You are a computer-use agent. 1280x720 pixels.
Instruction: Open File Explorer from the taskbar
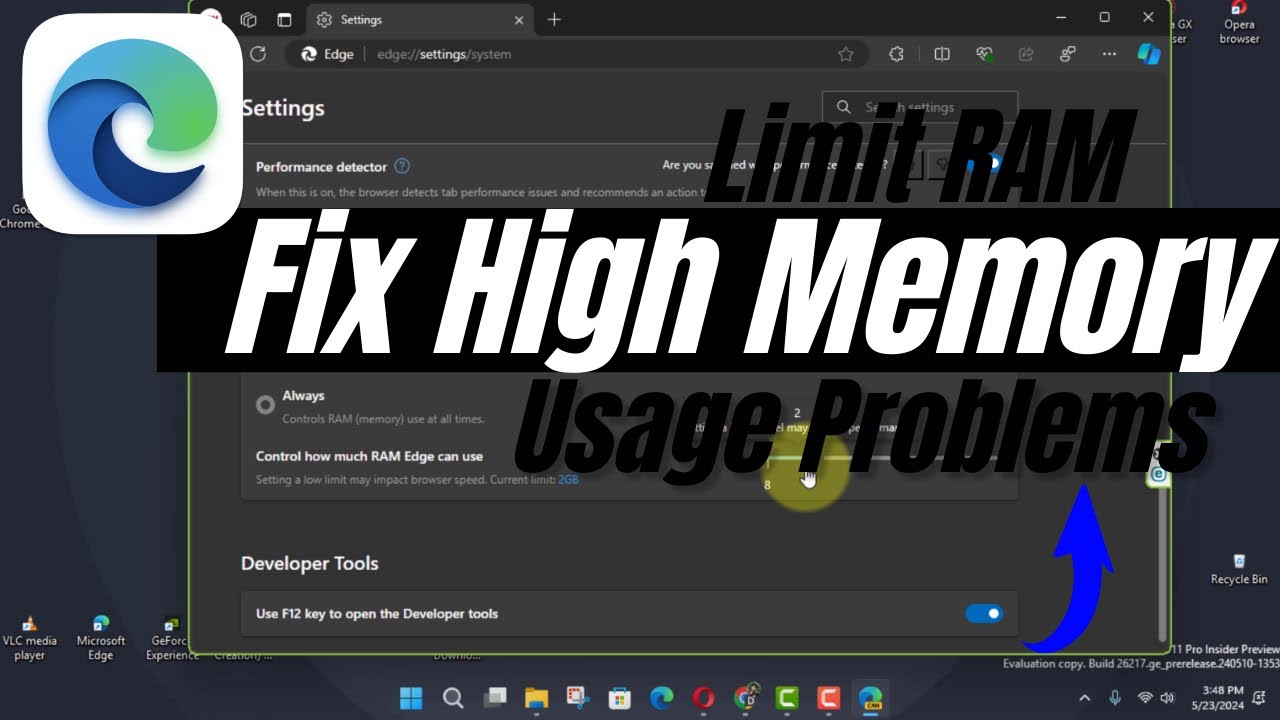click(x=537, y=697)
